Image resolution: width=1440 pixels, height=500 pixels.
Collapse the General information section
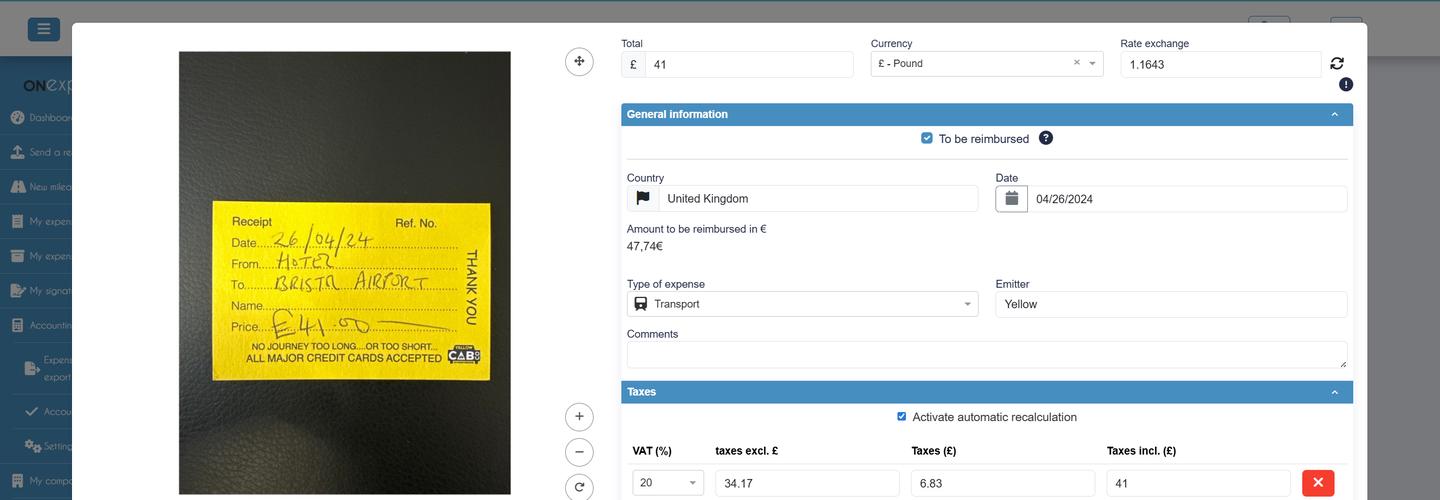pyautogui.click(x=1334, y=115)
